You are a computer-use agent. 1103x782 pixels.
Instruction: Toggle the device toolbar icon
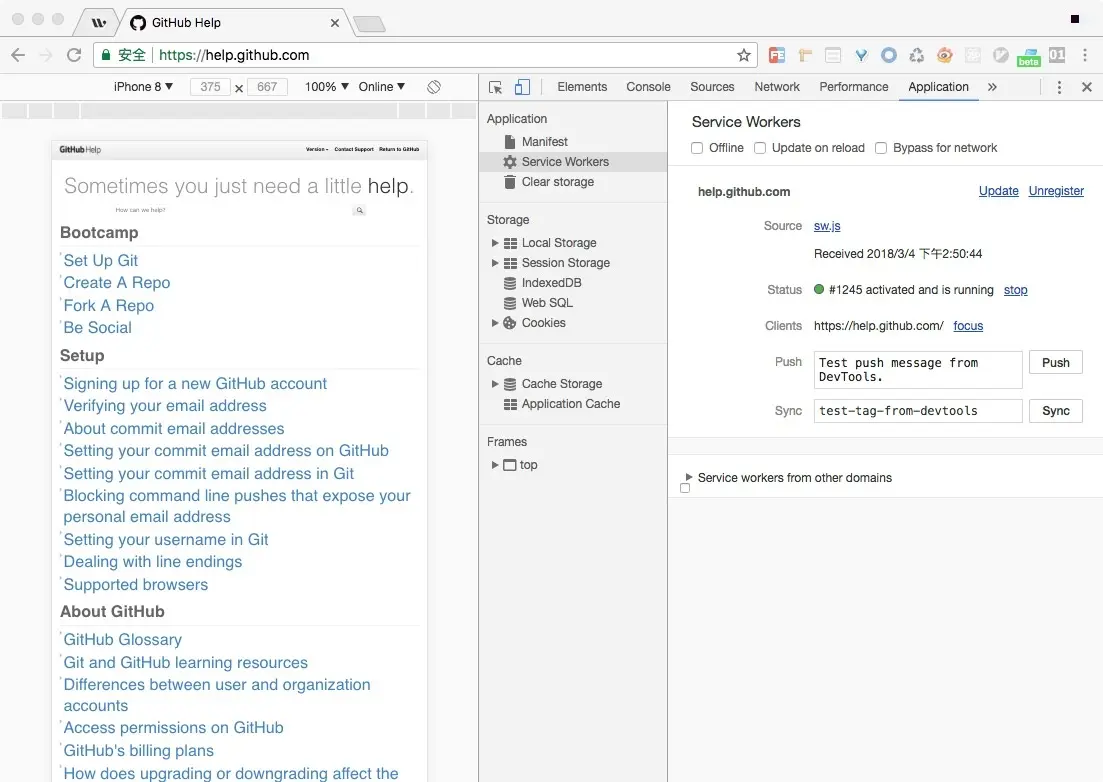[522, 87]
